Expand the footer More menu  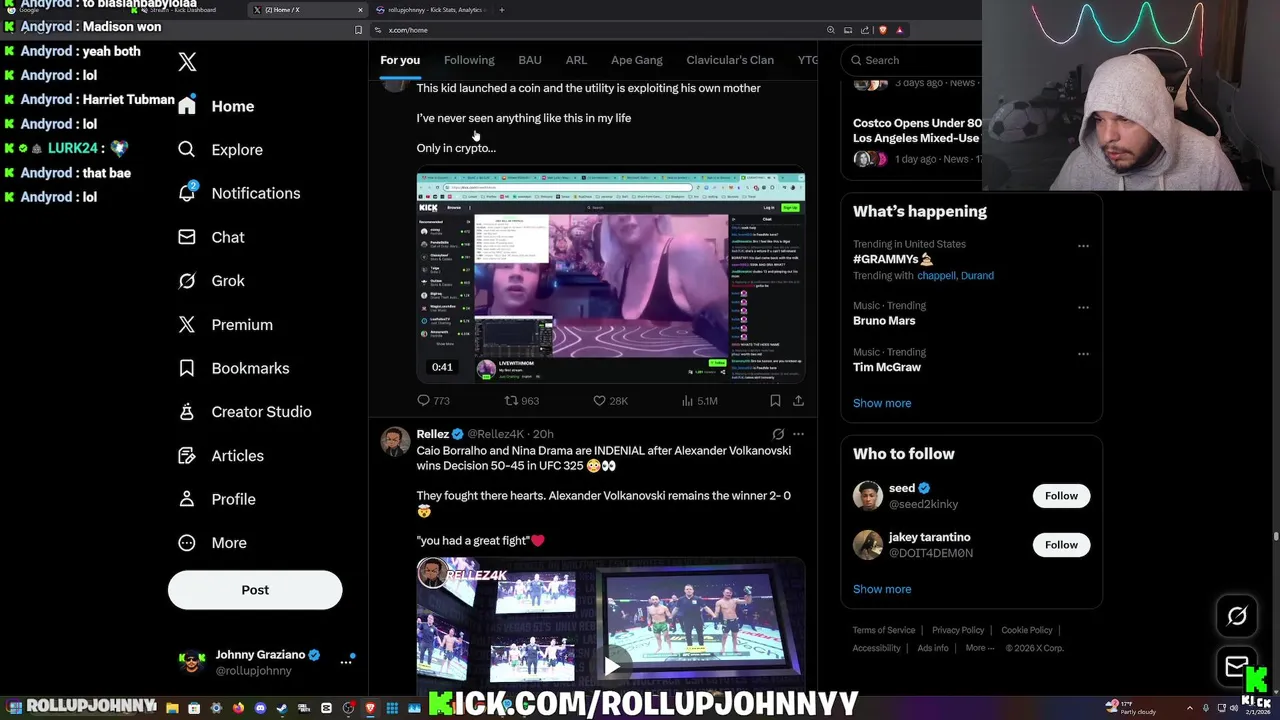click(979, 648)
